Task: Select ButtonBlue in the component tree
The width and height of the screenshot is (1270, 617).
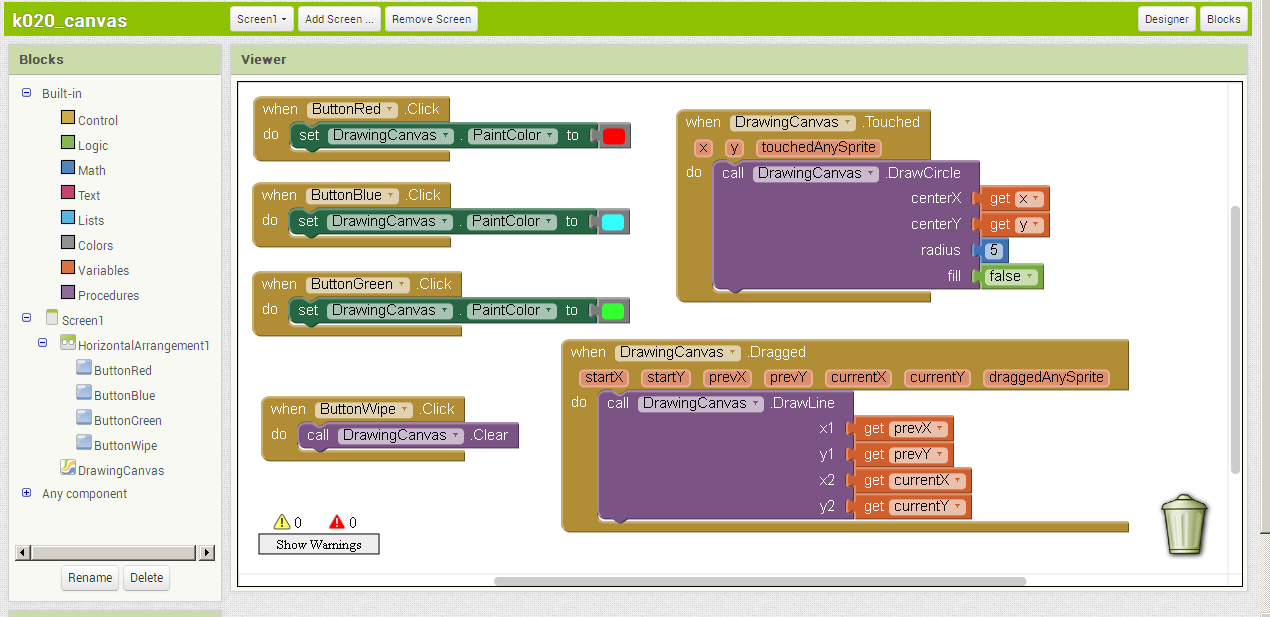Action: coord(124,395)
